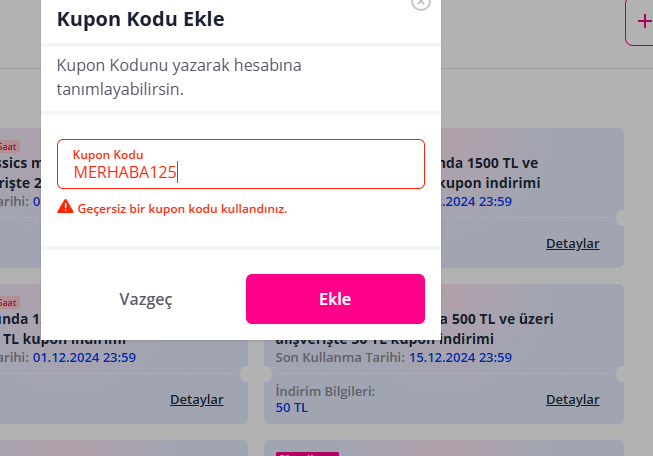The image size is (653, 456).
Task: Click the 'Kupon Kodu Ekle' dialog title
Action: tap(140, 19)
